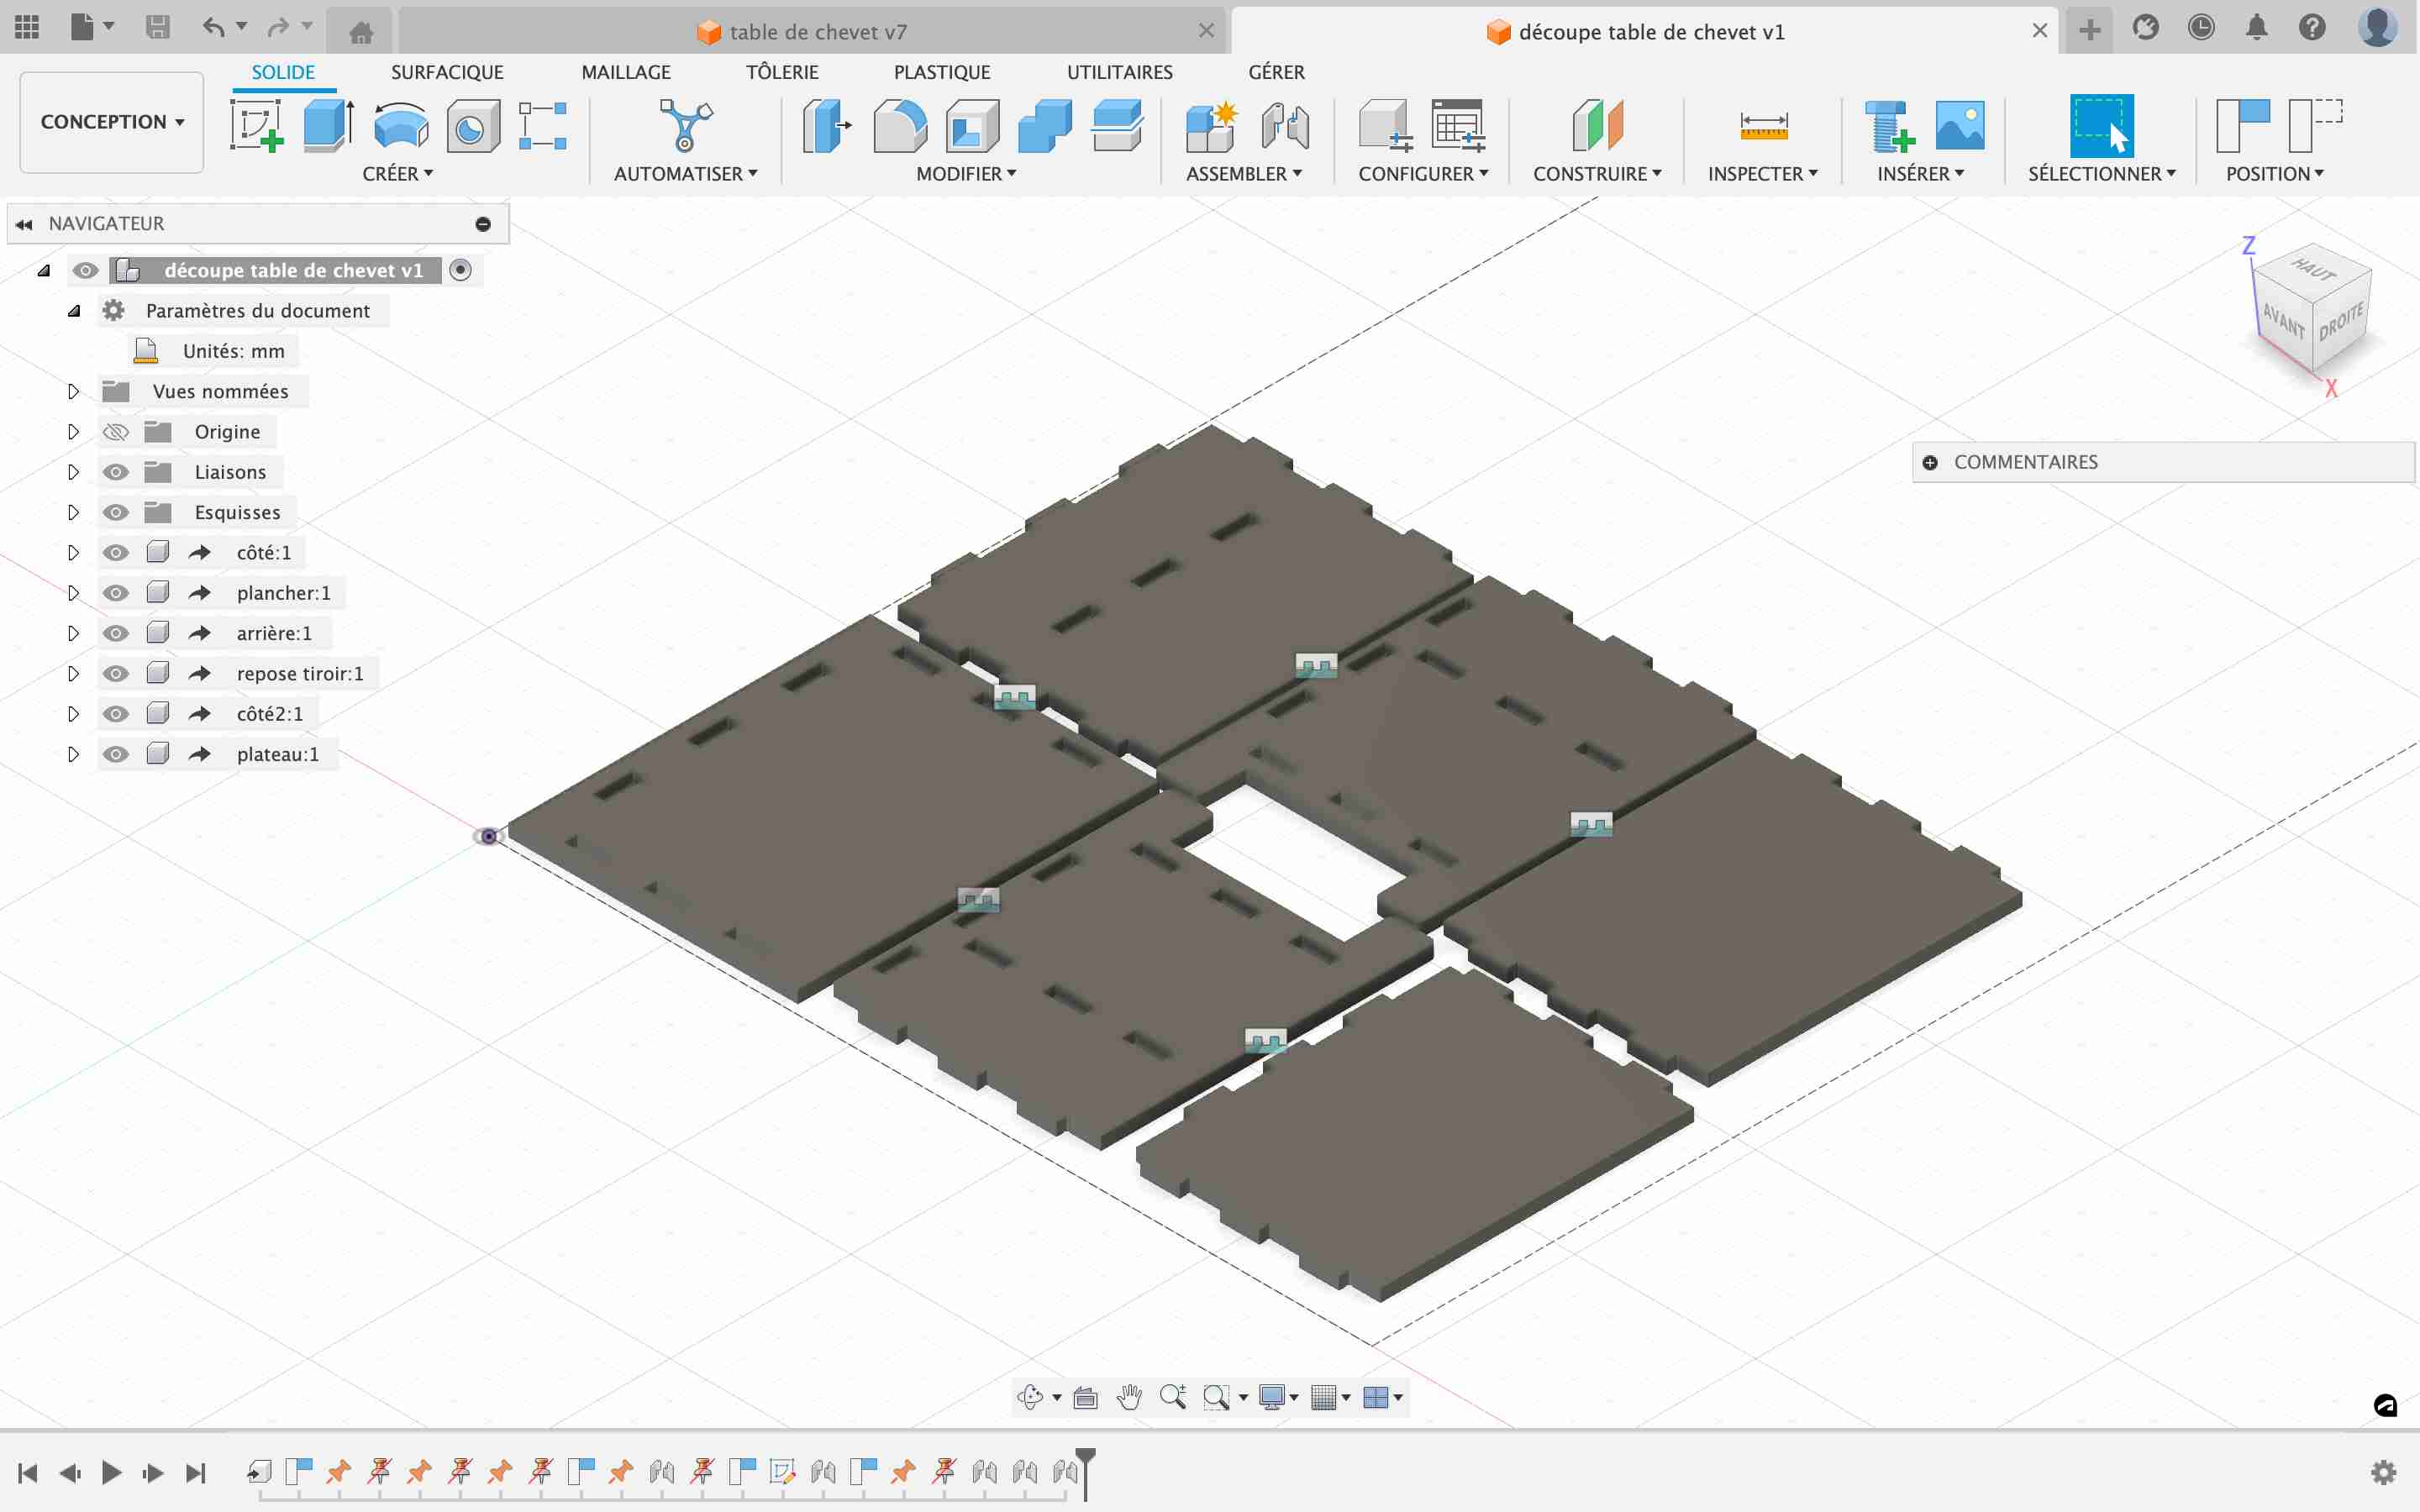Collapse Paramètres du document node

tap(74, 311)
